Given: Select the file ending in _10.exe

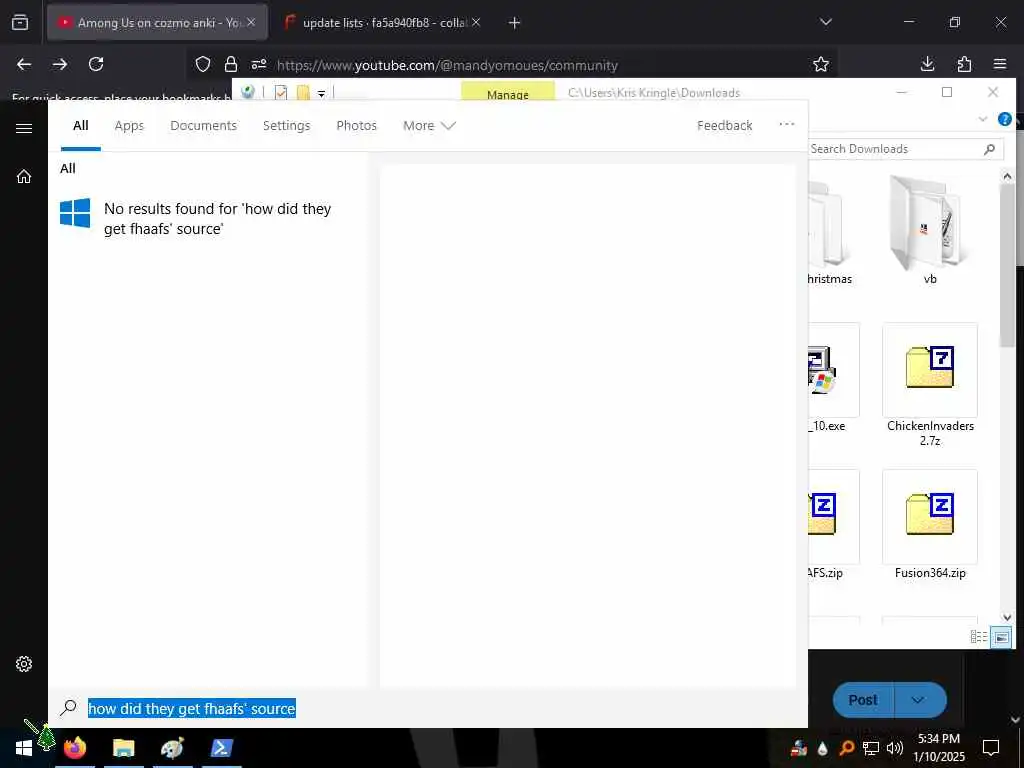Looking at the screenshot, I should 833,379.
